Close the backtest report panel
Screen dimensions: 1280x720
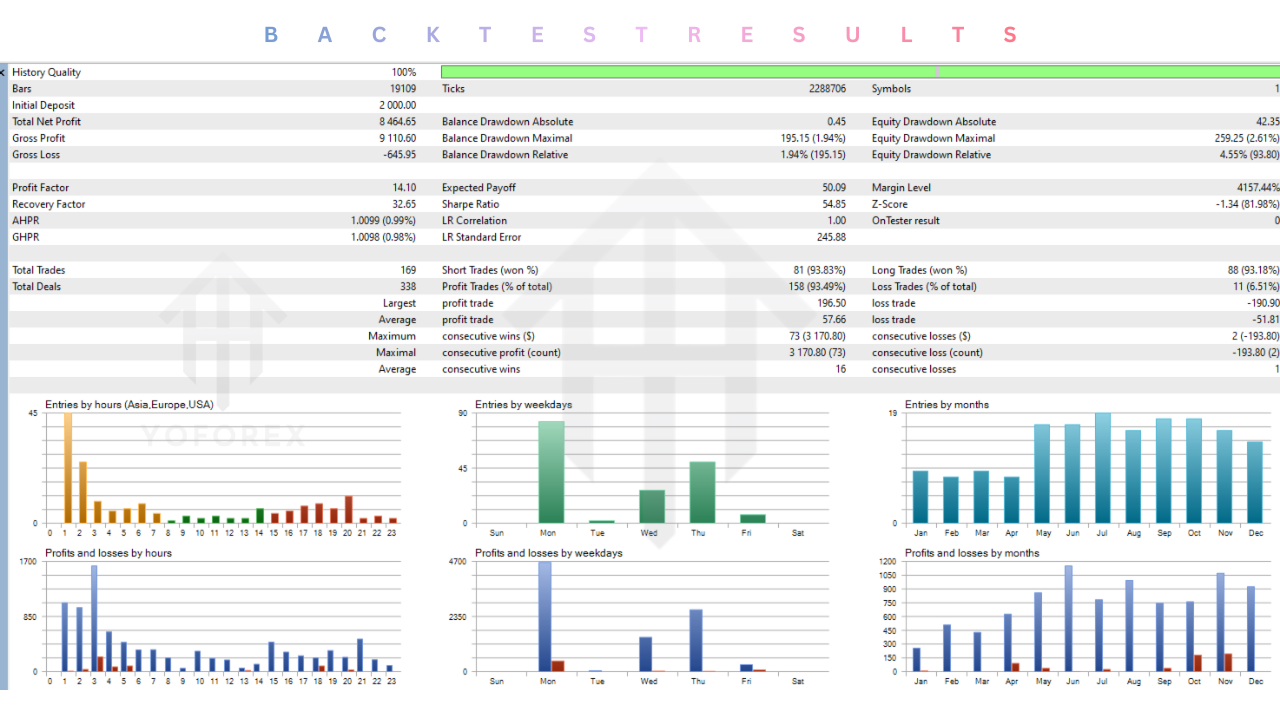pos(3,72)
